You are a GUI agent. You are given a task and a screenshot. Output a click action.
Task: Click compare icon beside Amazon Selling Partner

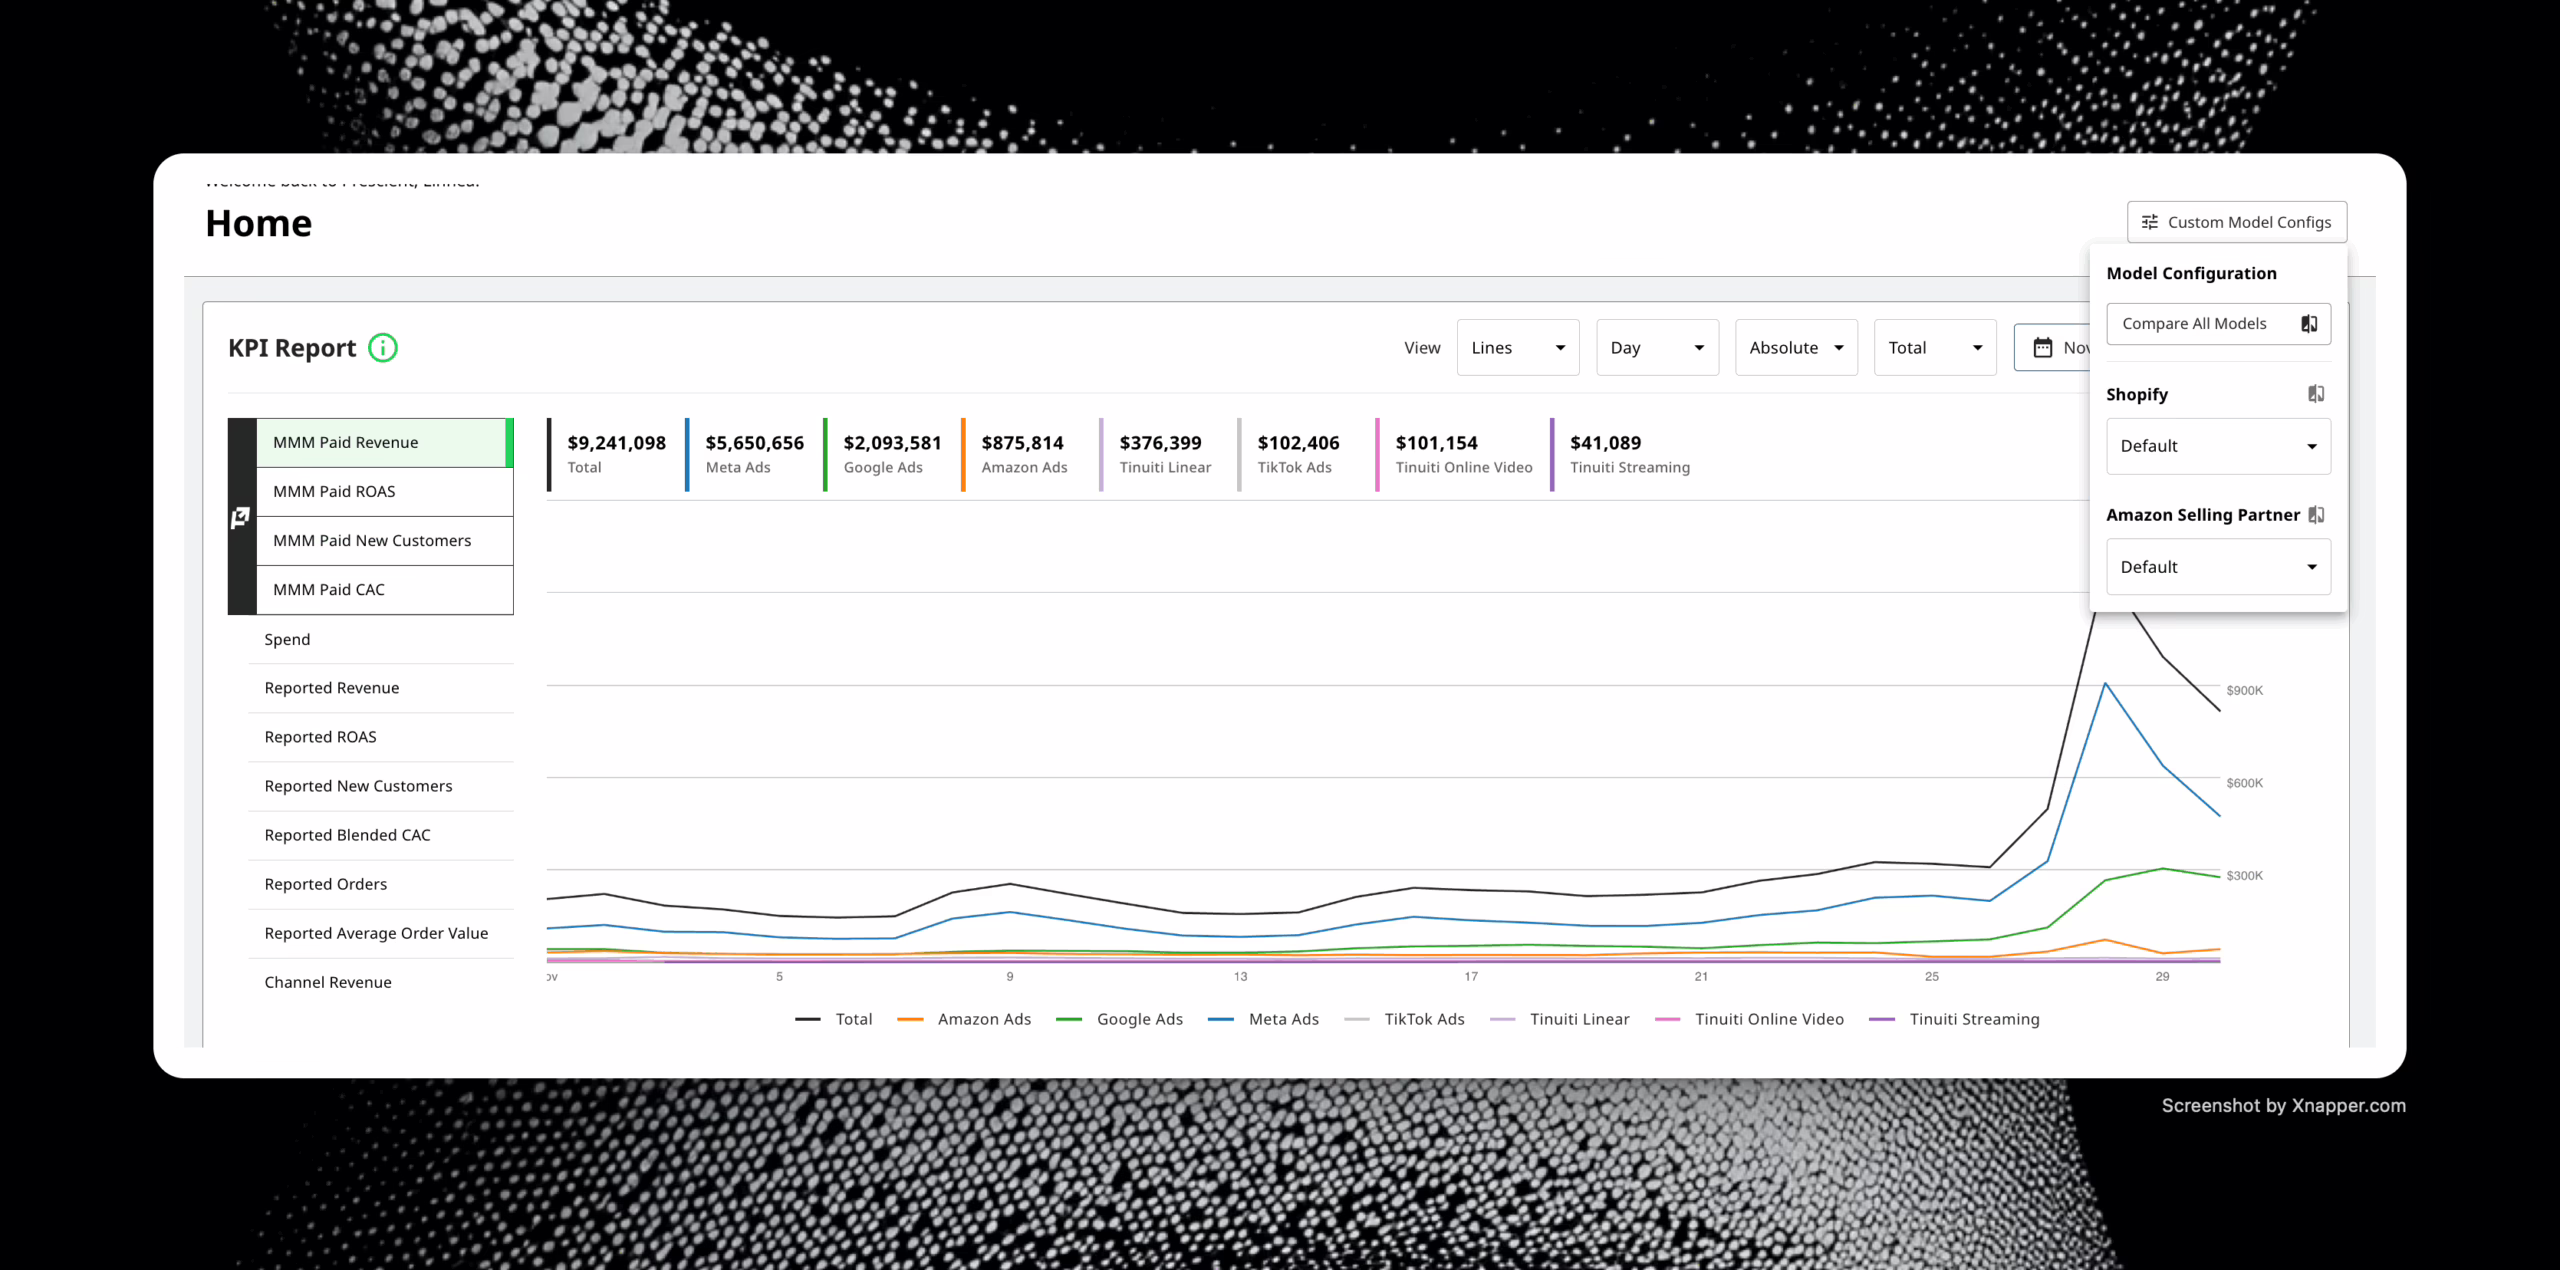(x=2316, y=515)
